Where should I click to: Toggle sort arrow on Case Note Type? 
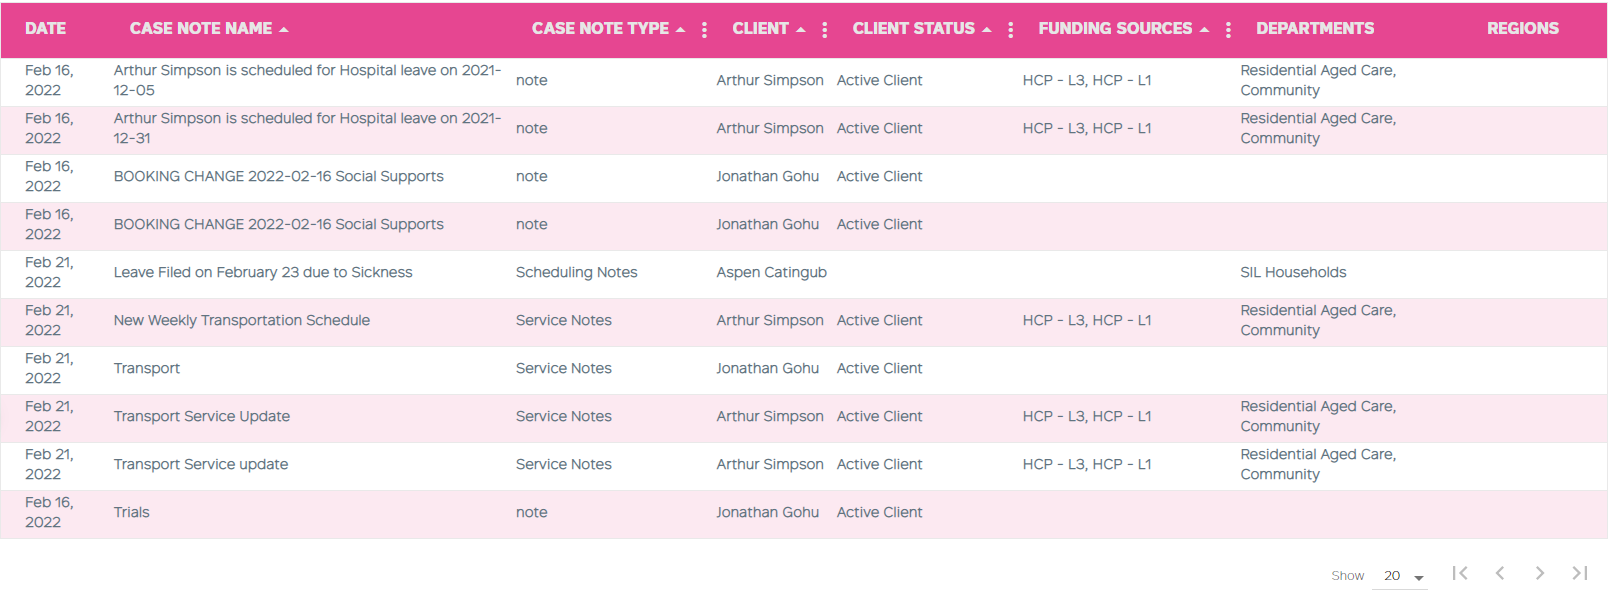pyautogui.click(x=681, y=30)
